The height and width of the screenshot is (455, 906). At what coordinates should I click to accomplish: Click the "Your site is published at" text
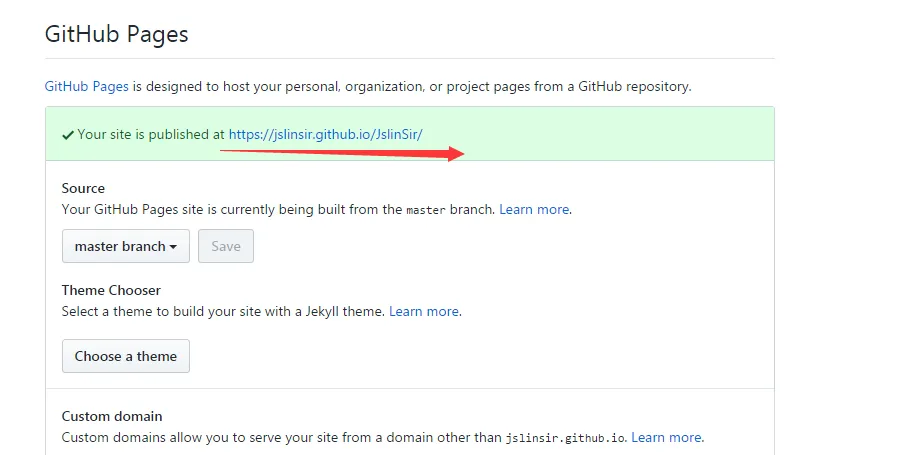coord(151,134)
